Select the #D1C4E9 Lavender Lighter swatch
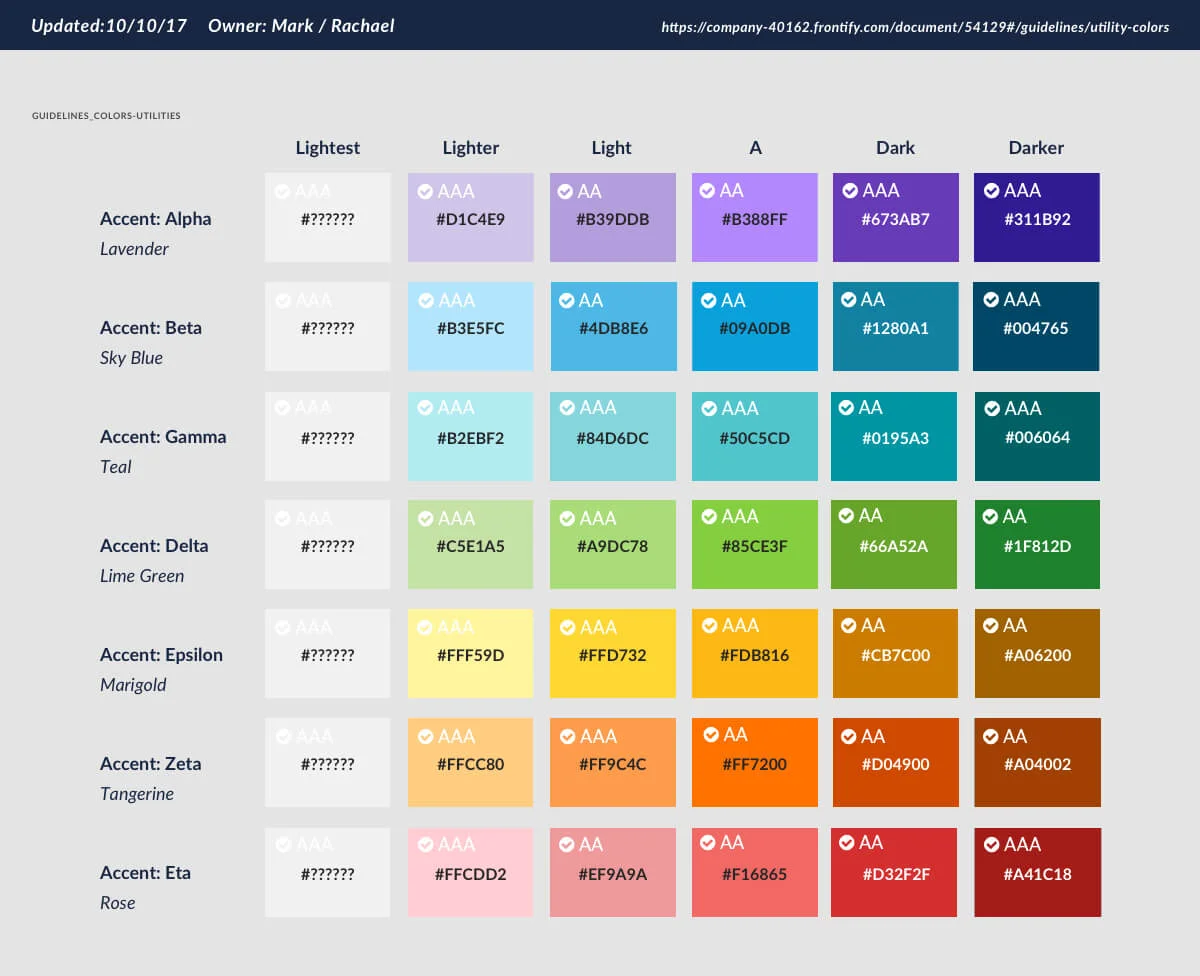1200x976 pixels. pos(470,217)
